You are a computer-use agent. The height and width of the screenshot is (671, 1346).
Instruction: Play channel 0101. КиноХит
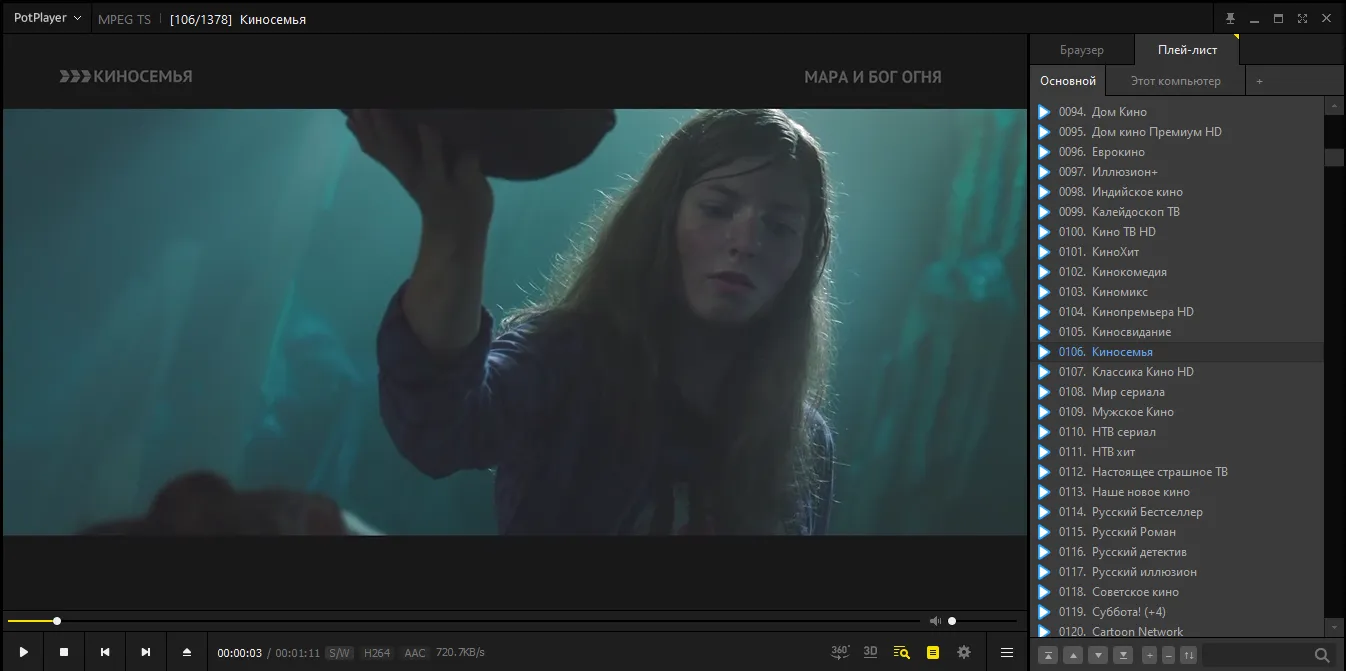click(x=1176, y=252)
